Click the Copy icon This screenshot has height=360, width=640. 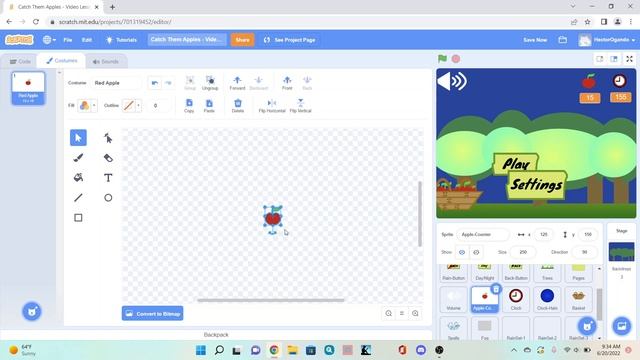coord(189,105)
